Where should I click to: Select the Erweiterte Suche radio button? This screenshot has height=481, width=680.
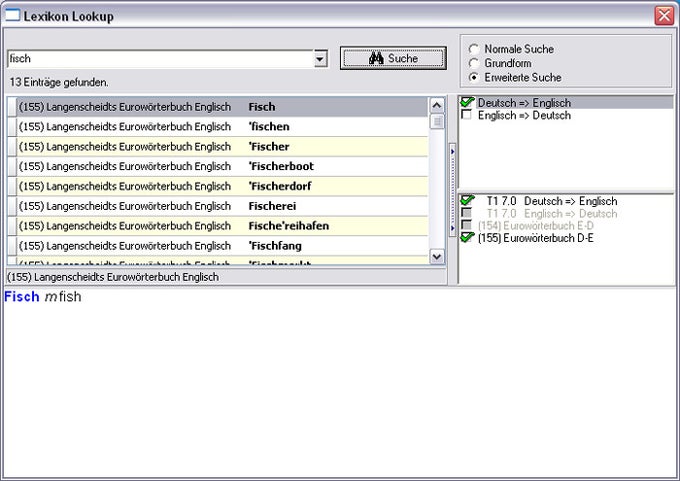[x=474, y=78]
